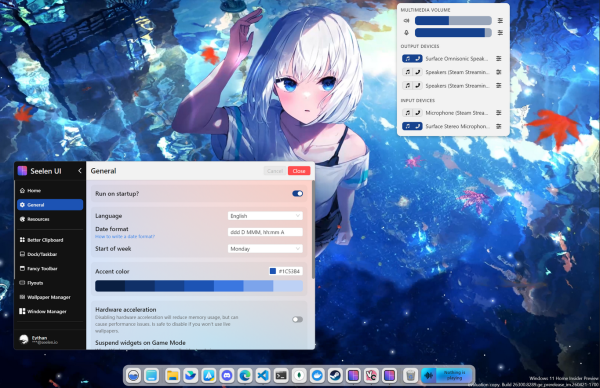Pick the darkest navy accent shade
This screenshot has width=600, height=388.
(110, 286)
